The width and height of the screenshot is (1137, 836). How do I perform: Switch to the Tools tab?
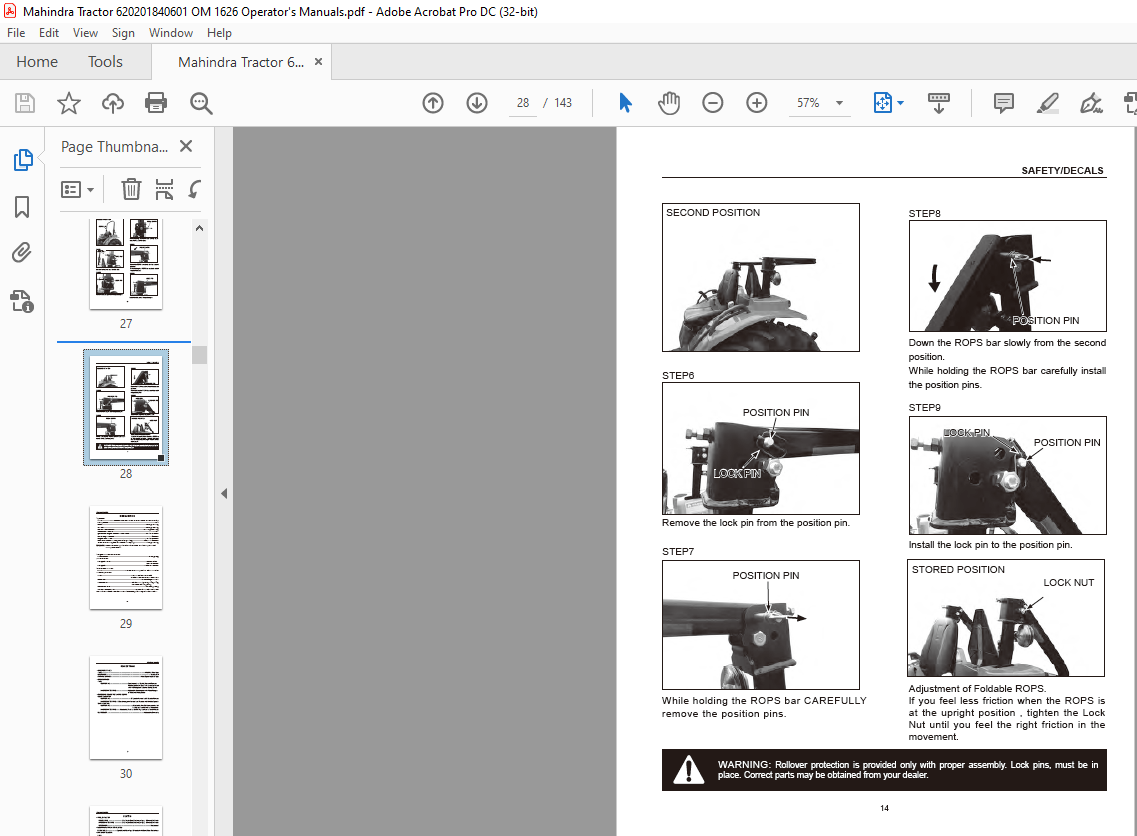[105, 62]
